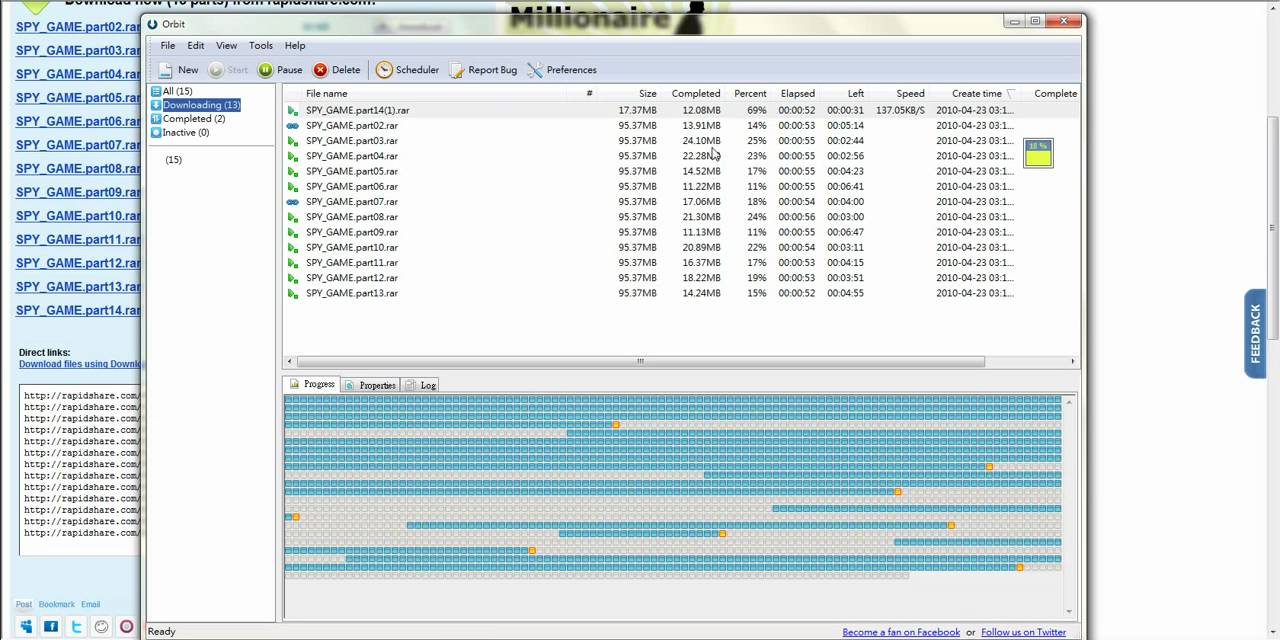Open the Scheduler from the toolbar
The image size is (1280, 640).
pos(407,70)
